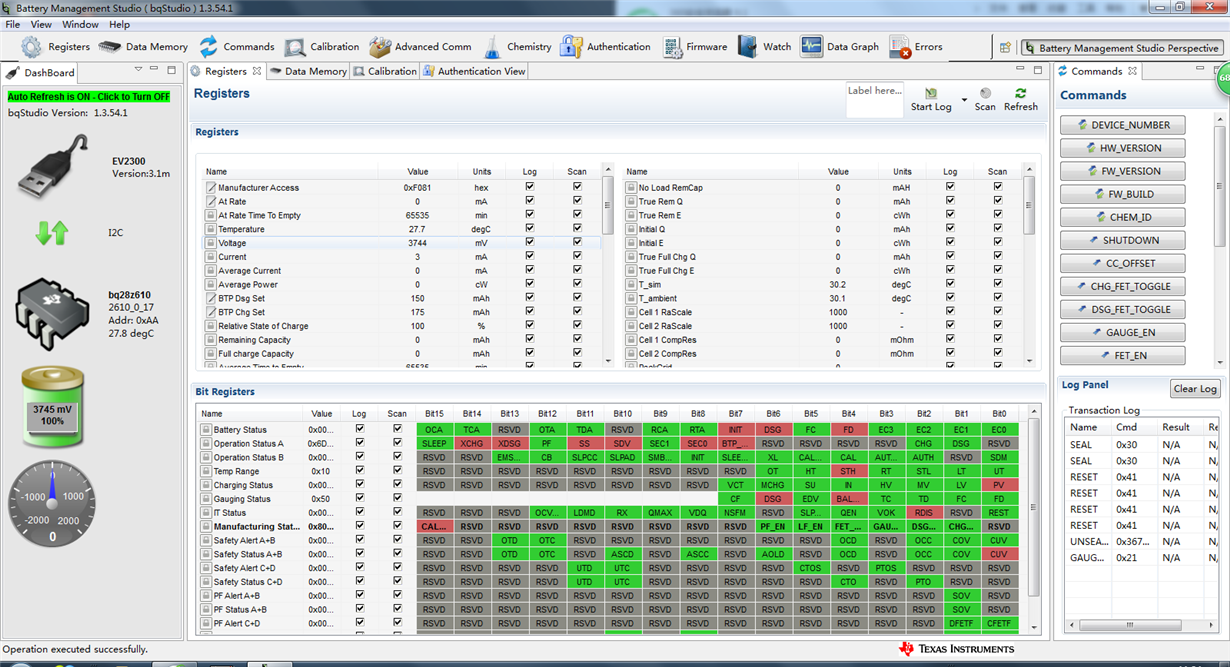Click the green SLEEP bit cell
The width and height of the screenshot is (1230, 667).
tap(434, 443)
